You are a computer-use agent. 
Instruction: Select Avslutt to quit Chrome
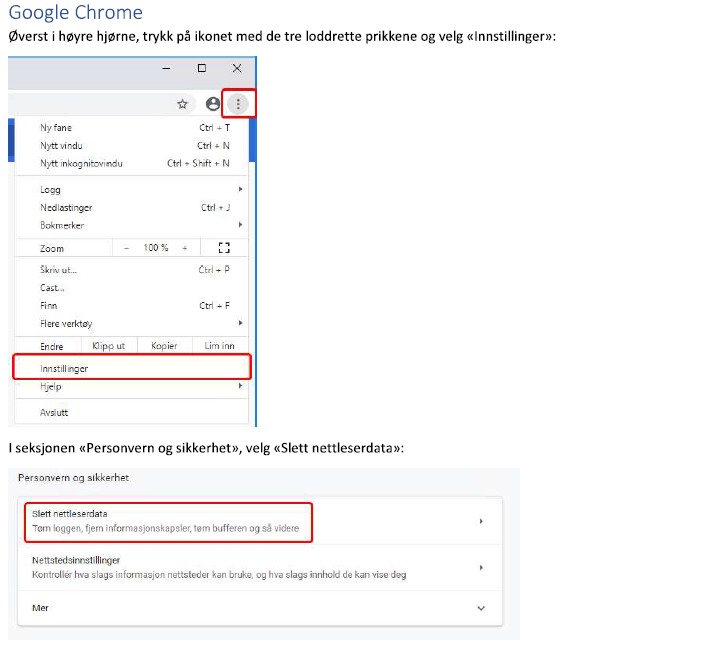click(131, 413)
